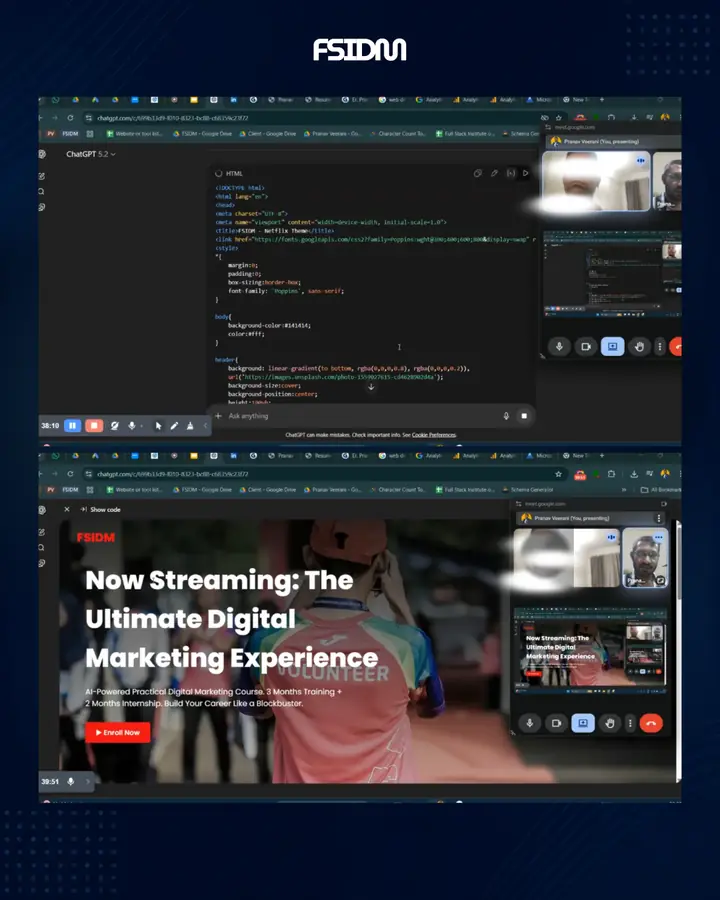Click the curly-braces icon on HTML code block
Viewport: 720px width, 900px height.
pyautogui.click(x=510, y=173)
